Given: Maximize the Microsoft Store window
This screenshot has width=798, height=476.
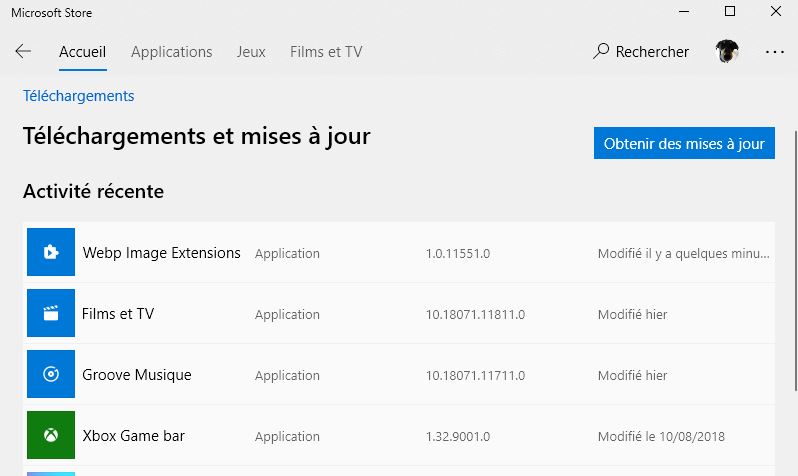Looking at the screenshot, I should (730, 11).
